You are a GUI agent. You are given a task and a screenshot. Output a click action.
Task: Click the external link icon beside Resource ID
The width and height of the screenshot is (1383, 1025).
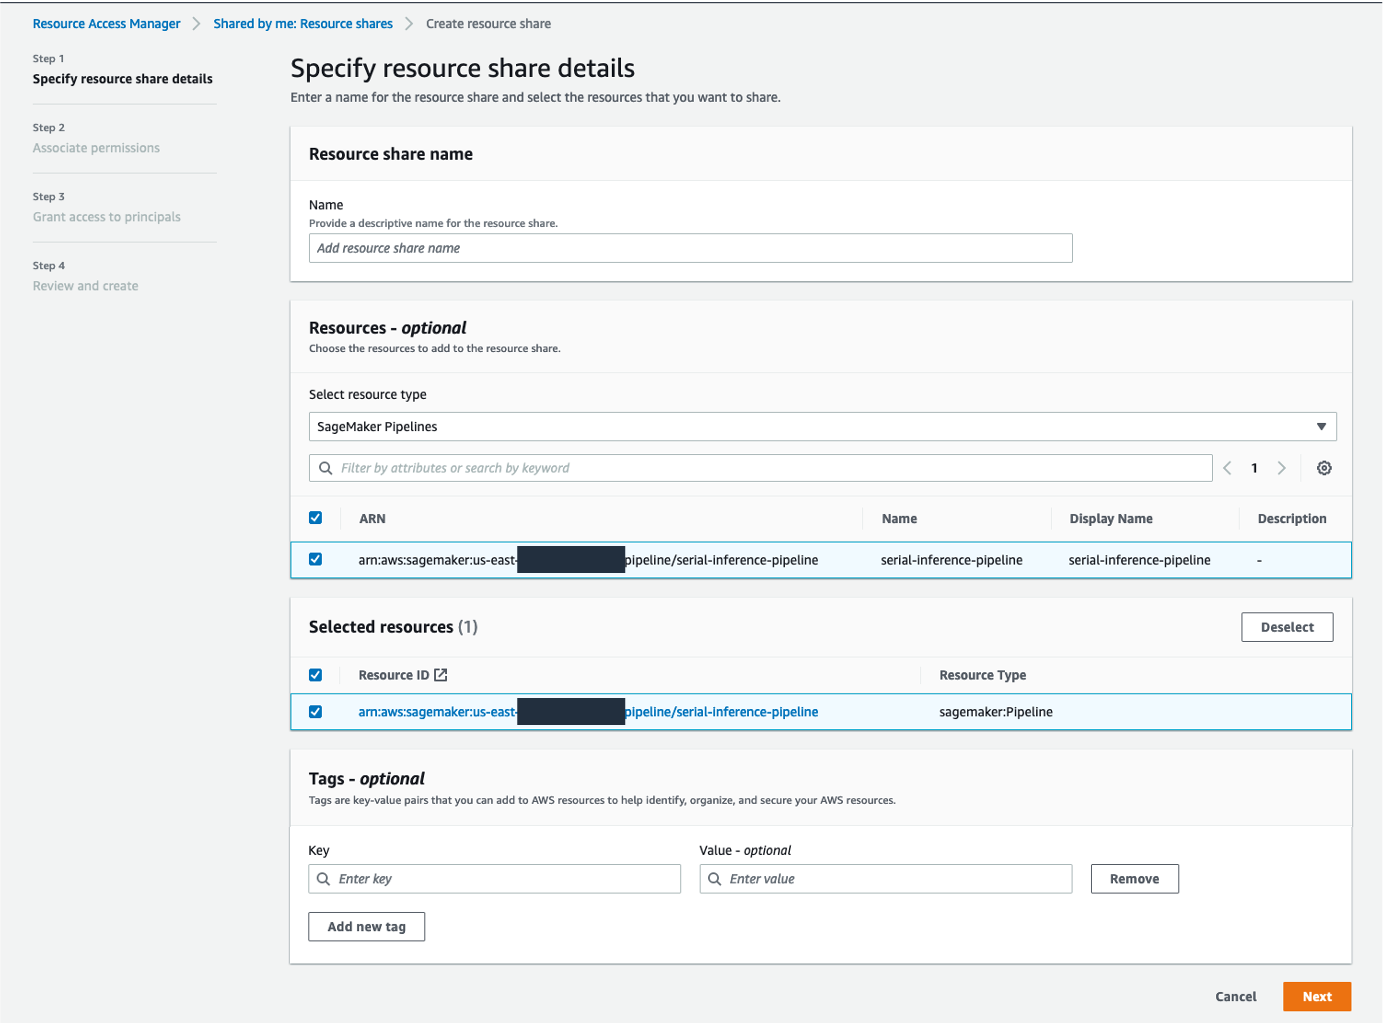tap(441, 675)
